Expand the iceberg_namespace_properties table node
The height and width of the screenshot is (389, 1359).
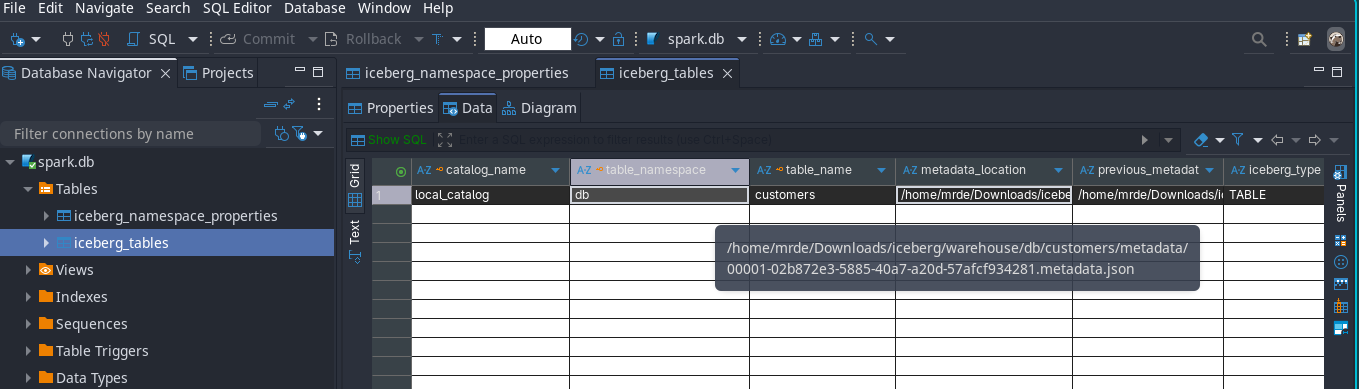coord(46,216)
